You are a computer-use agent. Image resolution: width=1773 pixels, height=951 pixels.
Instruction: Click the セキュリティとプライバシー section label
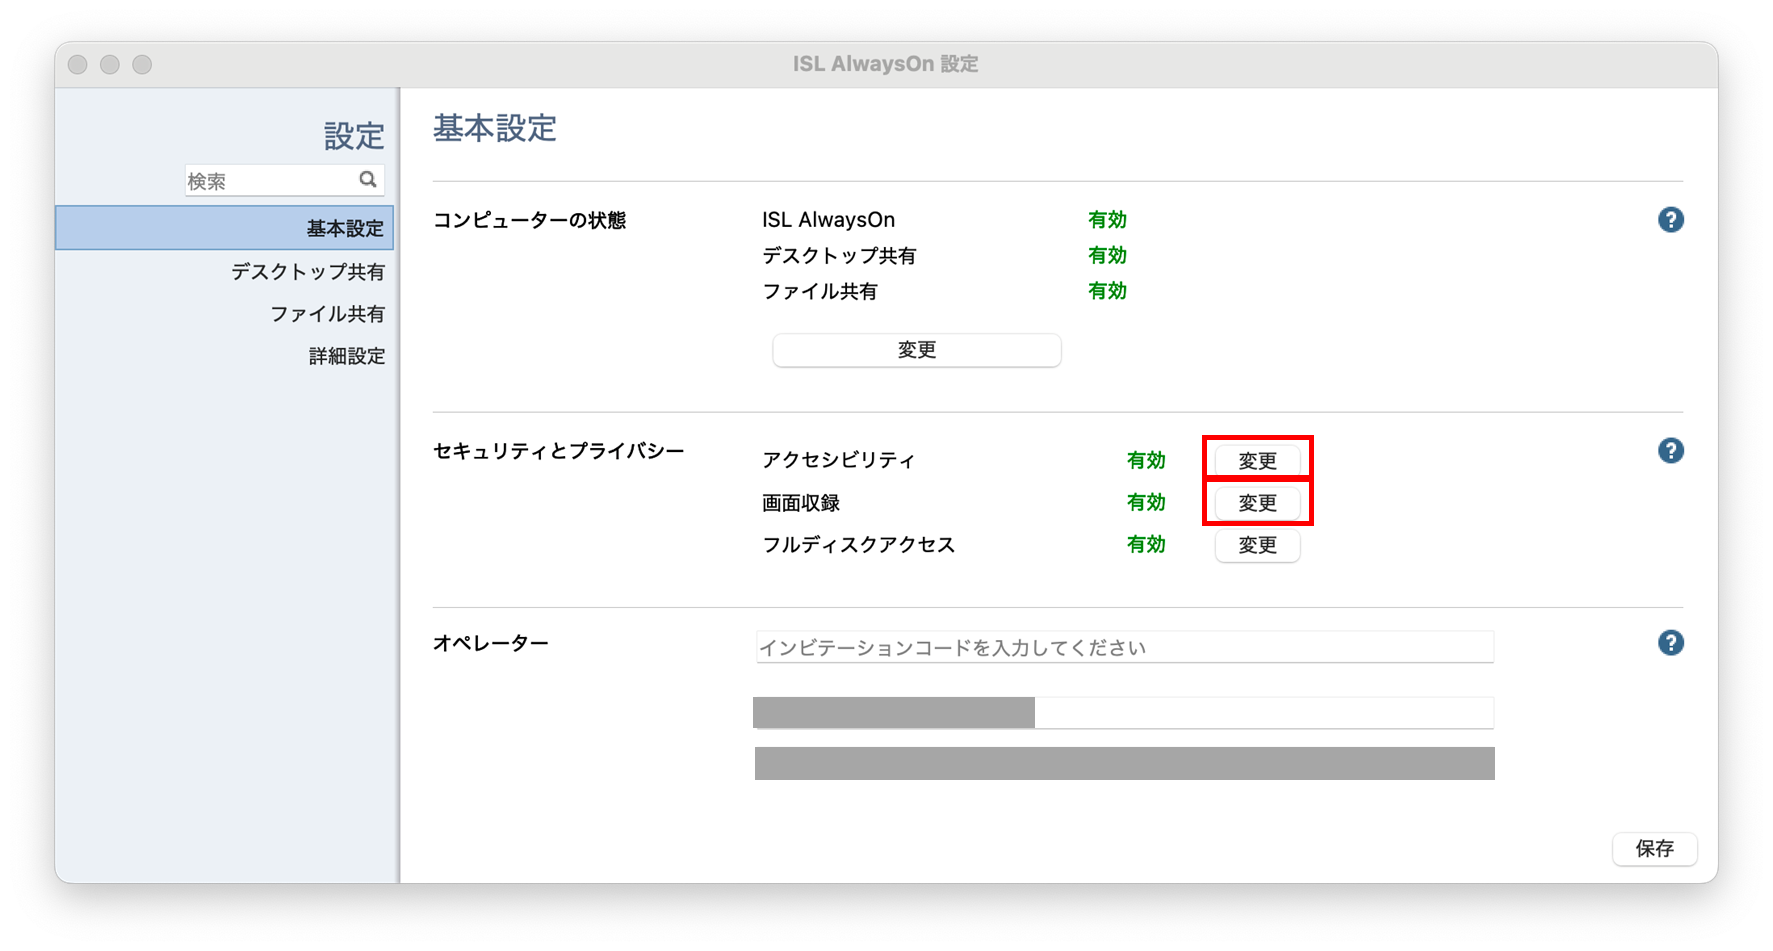558,451
